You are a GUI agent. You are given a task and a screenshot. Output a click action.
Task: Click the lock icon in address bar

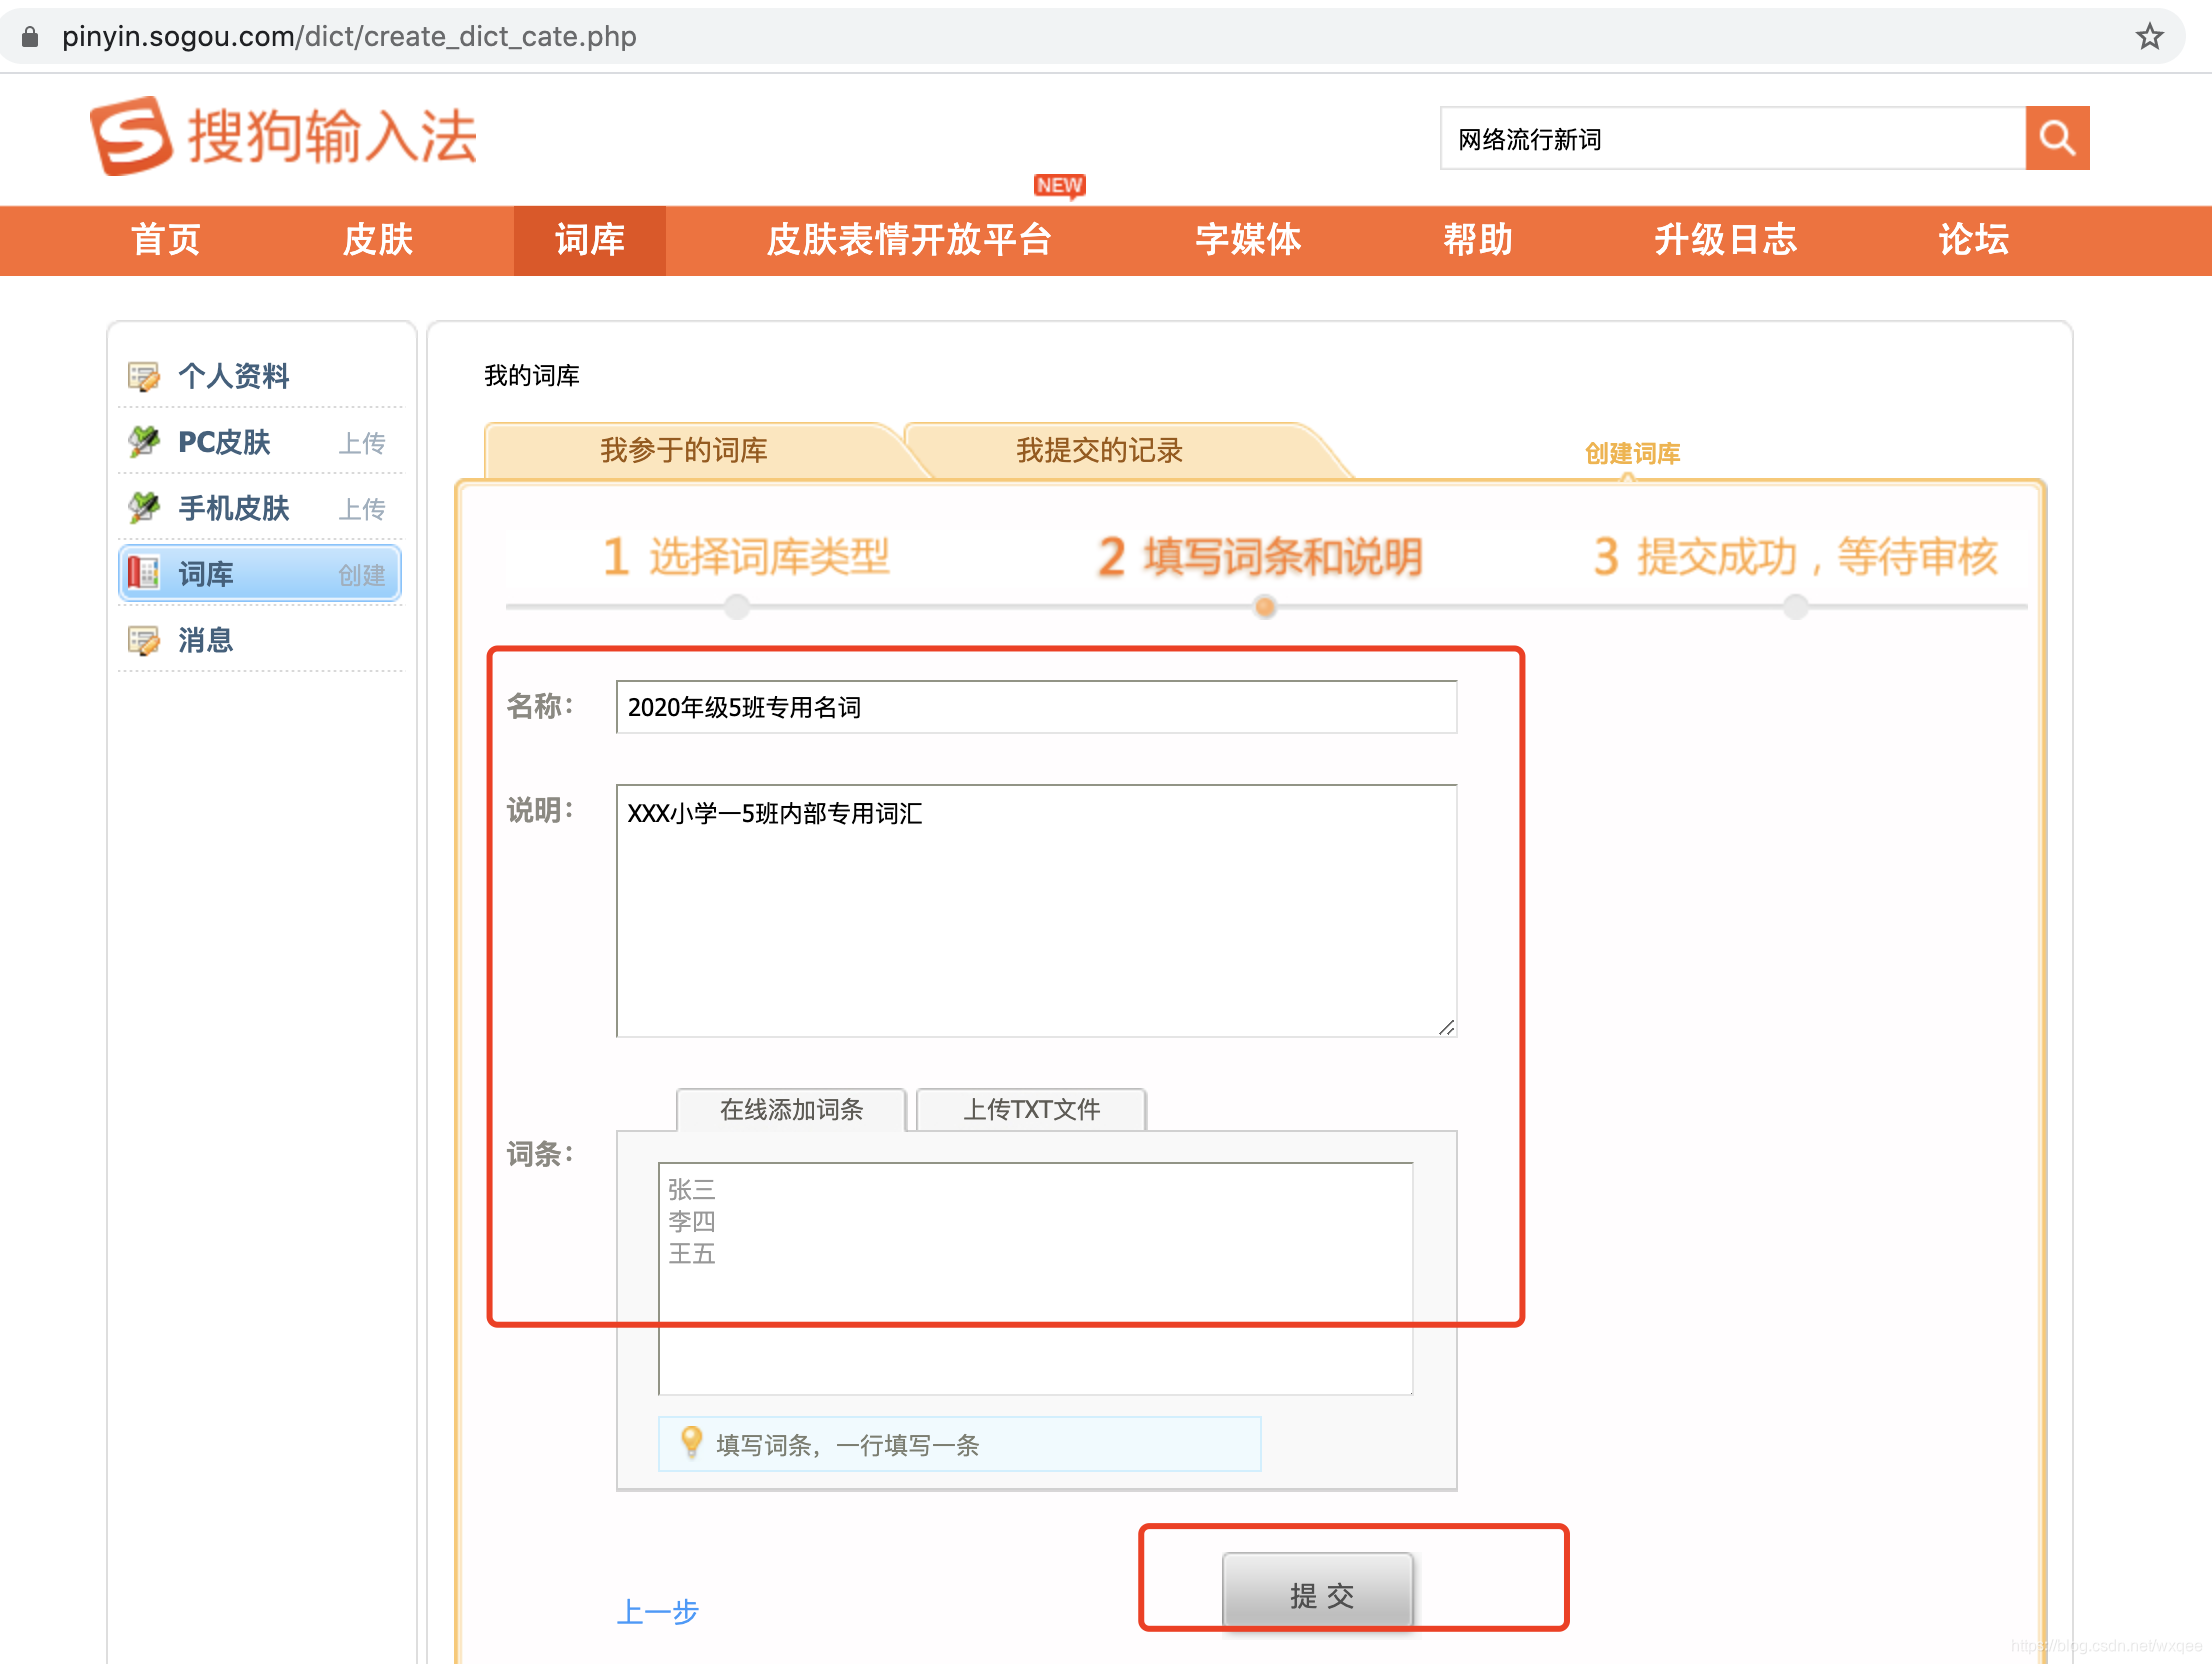tap(30, 37)
